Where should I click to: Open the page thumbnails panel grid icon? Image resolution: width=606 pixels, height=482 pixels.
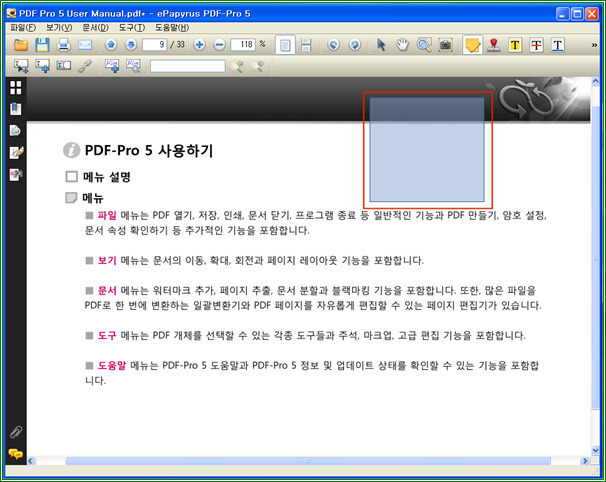tap(15, 88)
